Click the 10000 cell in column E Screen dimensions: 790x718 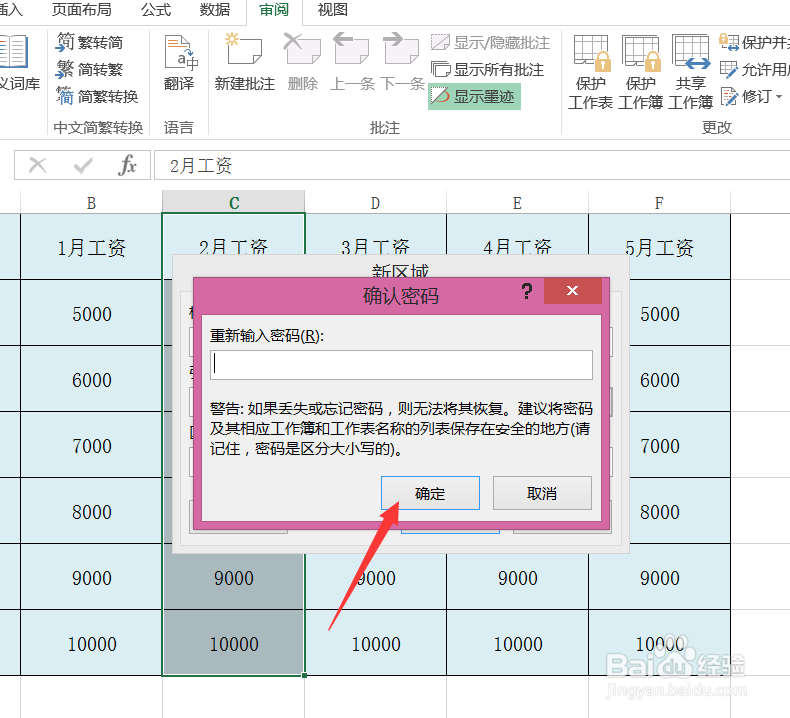point(517,643)
